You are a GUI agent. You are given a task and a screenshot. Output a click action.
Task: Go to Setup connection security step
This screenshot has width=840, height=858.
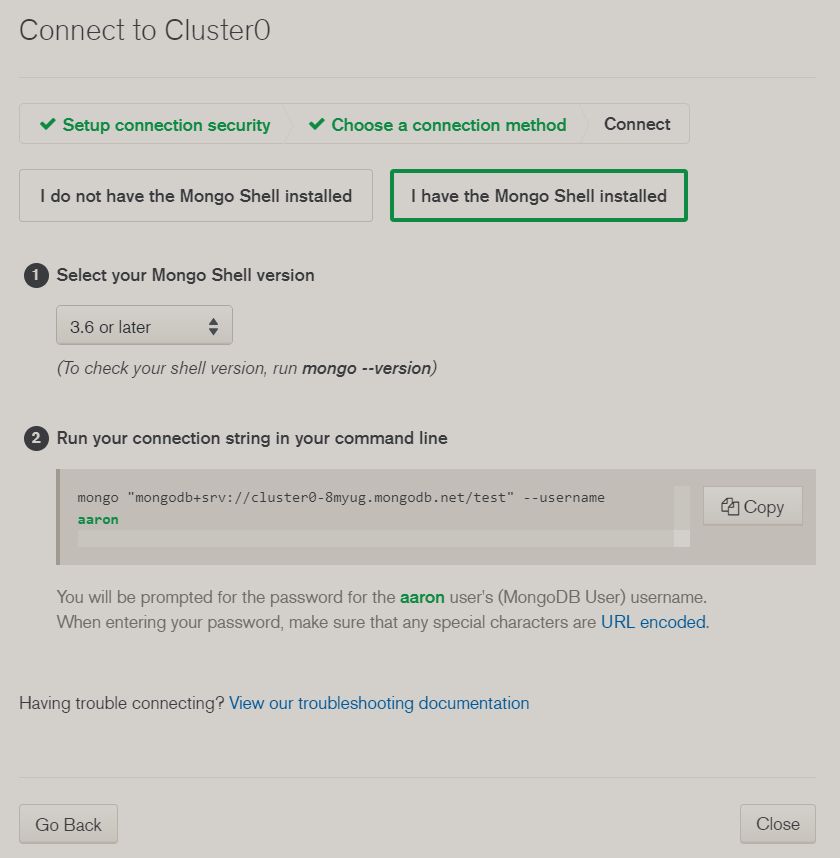tap(166, 125)
